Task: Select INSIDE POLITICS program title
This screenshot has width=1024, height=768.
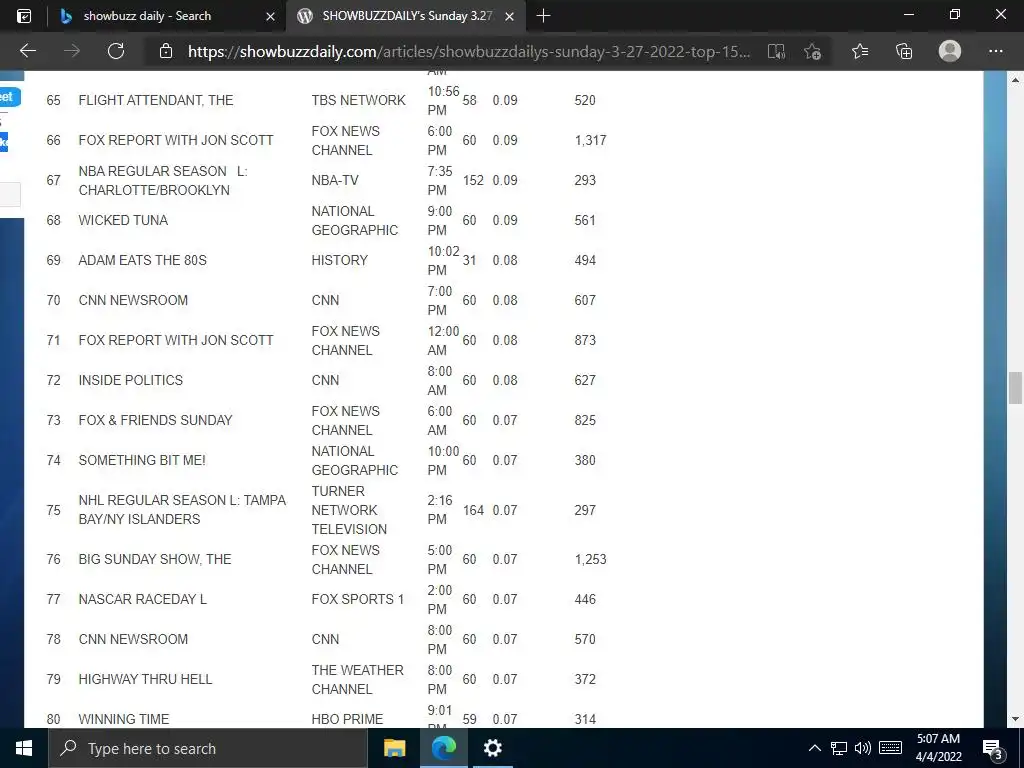Action: pyautogui.click(x=131, y=380)
